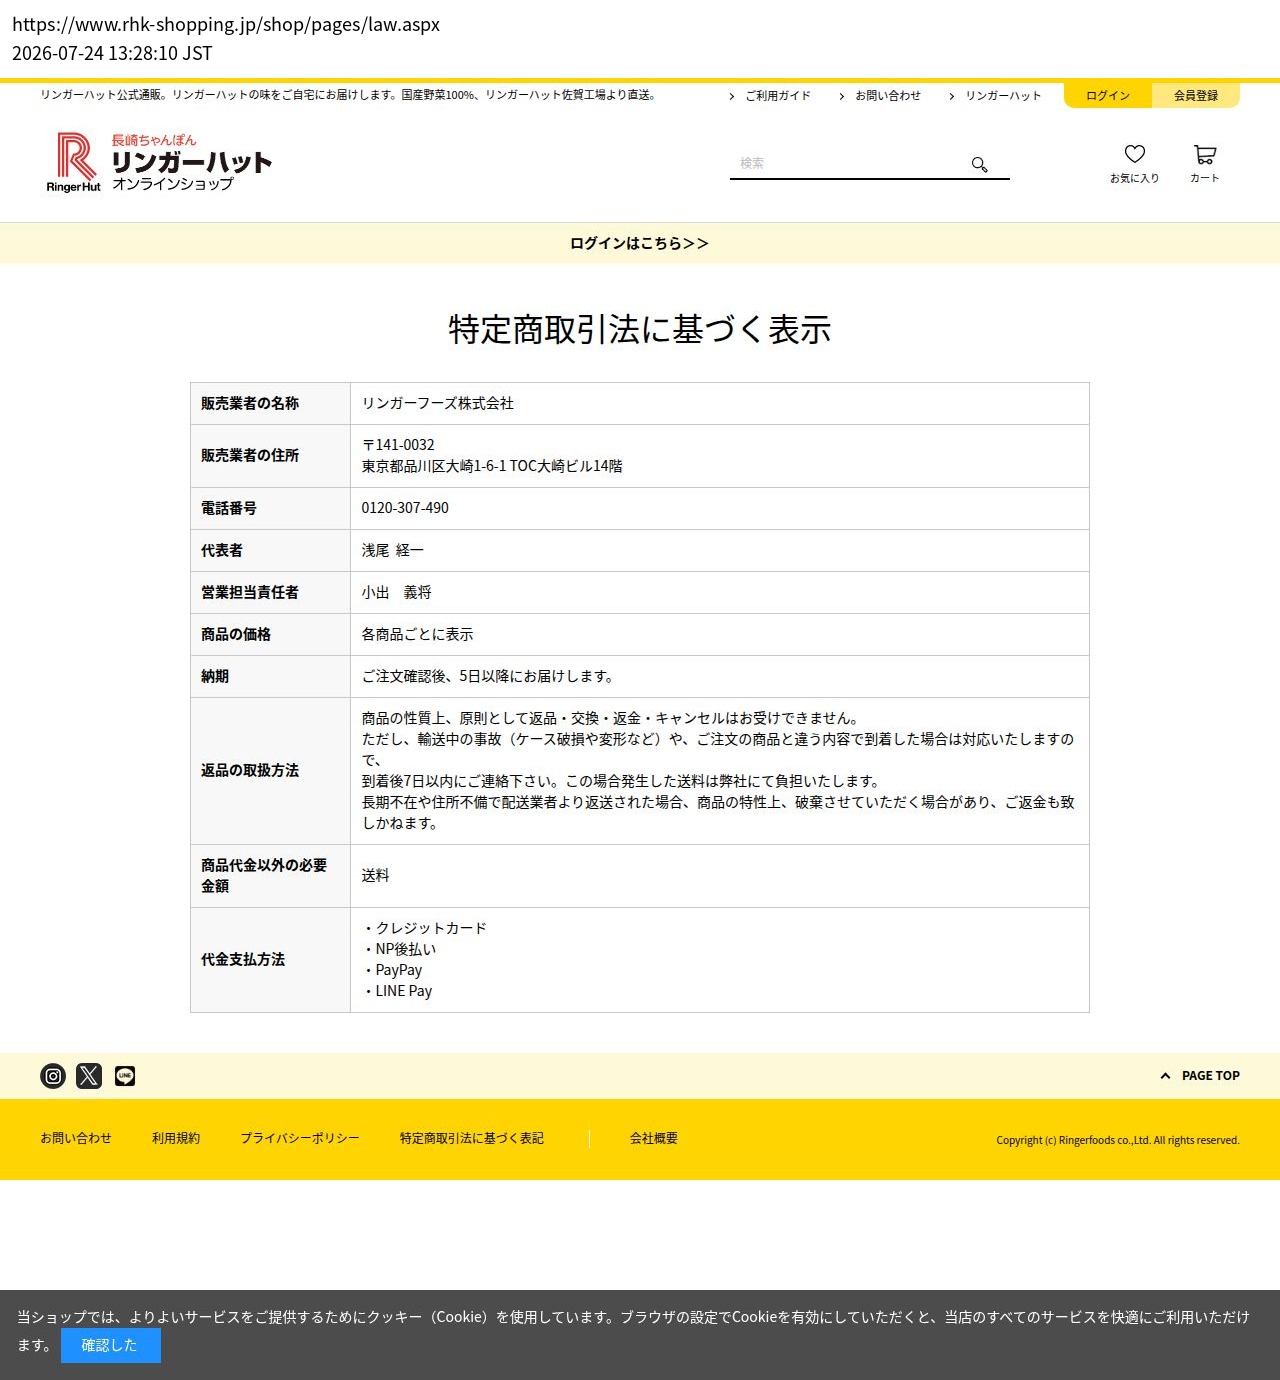1280x1380 pixels.
Task: Open the header お問い合わせ link
Action: tap(880, 96)
